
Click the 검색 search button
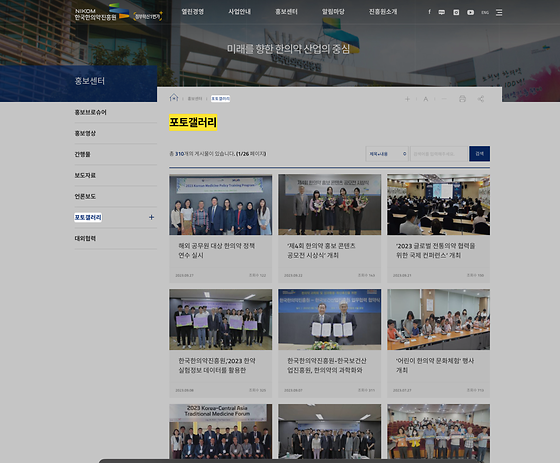click(479, 154)
